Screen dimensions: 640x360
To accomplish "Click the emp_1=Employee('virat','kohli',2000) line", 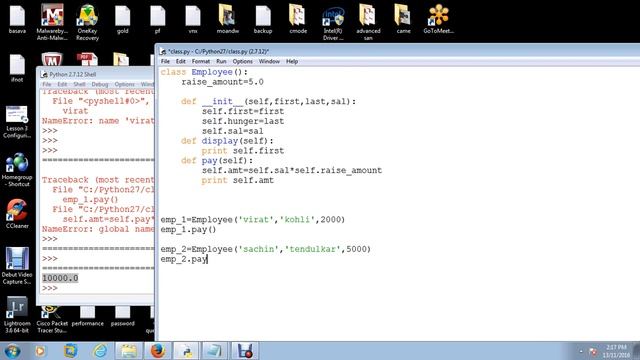I will point(253,220).
